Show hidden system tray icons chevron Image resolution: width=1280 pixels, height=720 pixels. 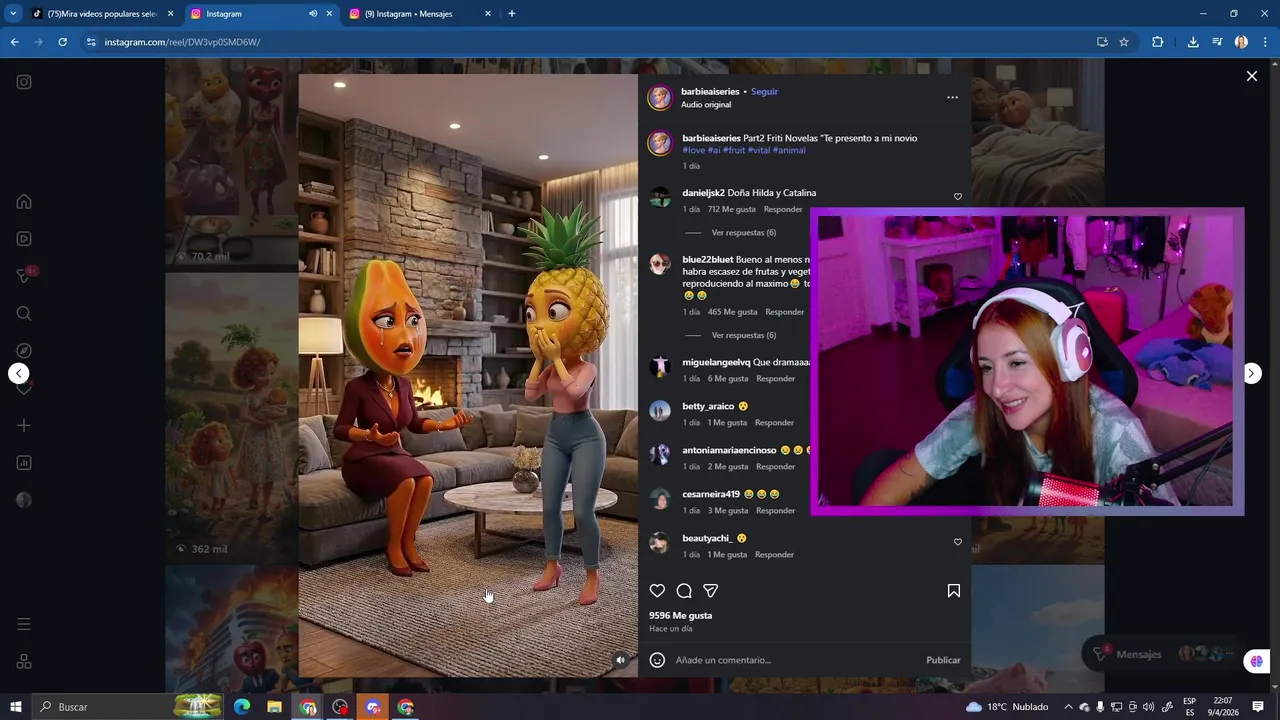pyautogui.click(x=1068, y=707)
